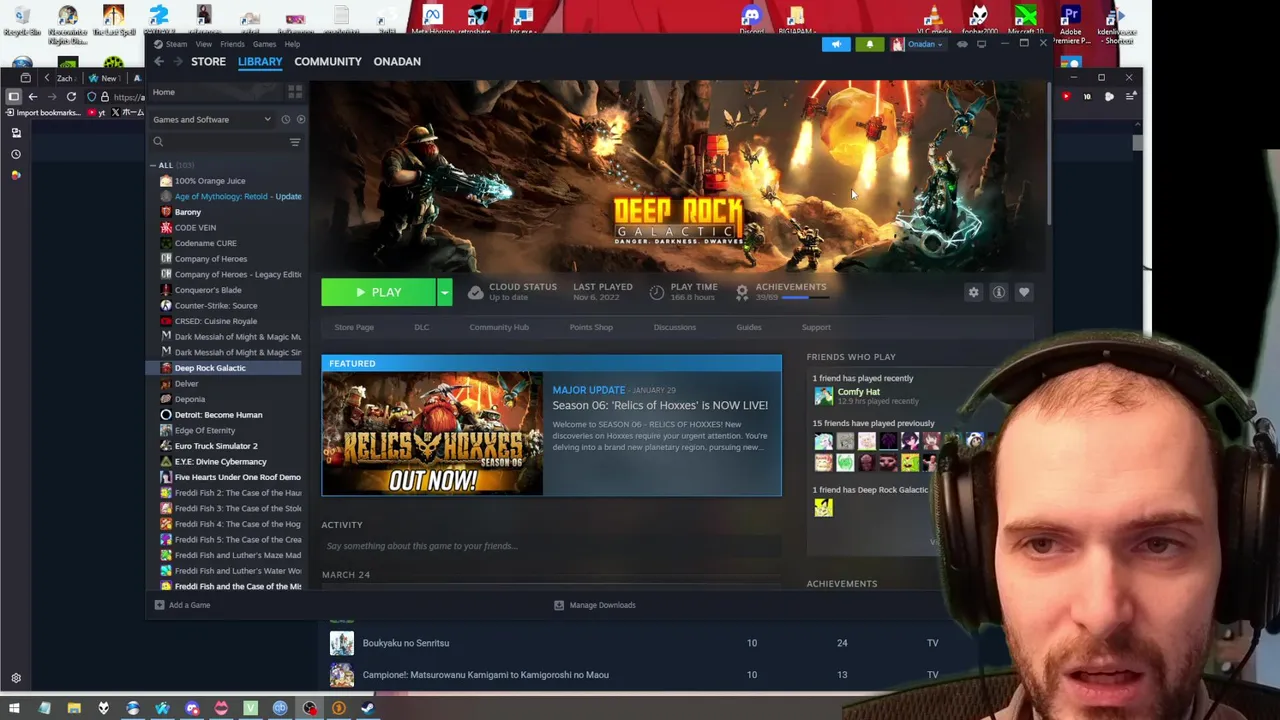Click browser reload button behind Steam
The height and width of the screenshot is (720, 1280).
tap(71, 97)
